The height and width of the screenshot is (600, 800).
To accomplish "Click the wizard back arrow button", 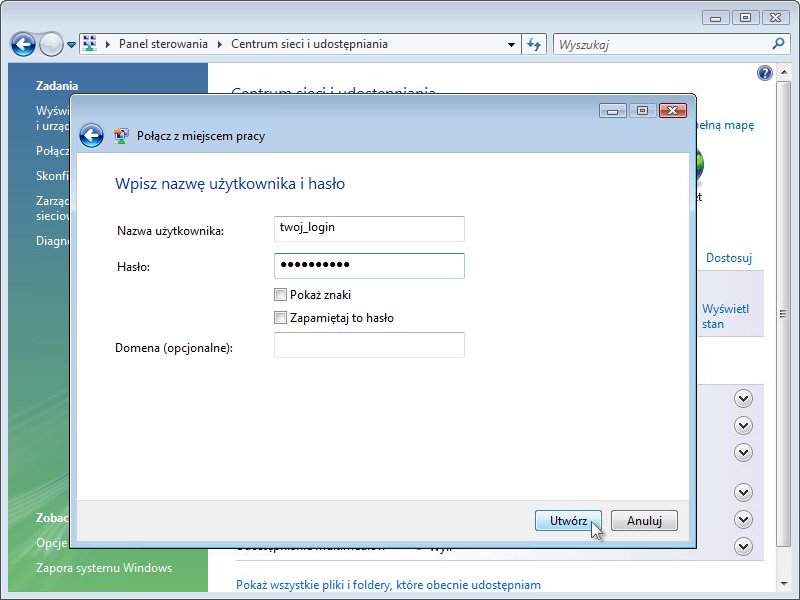I will pyautogui.click(x=92, y=136).
